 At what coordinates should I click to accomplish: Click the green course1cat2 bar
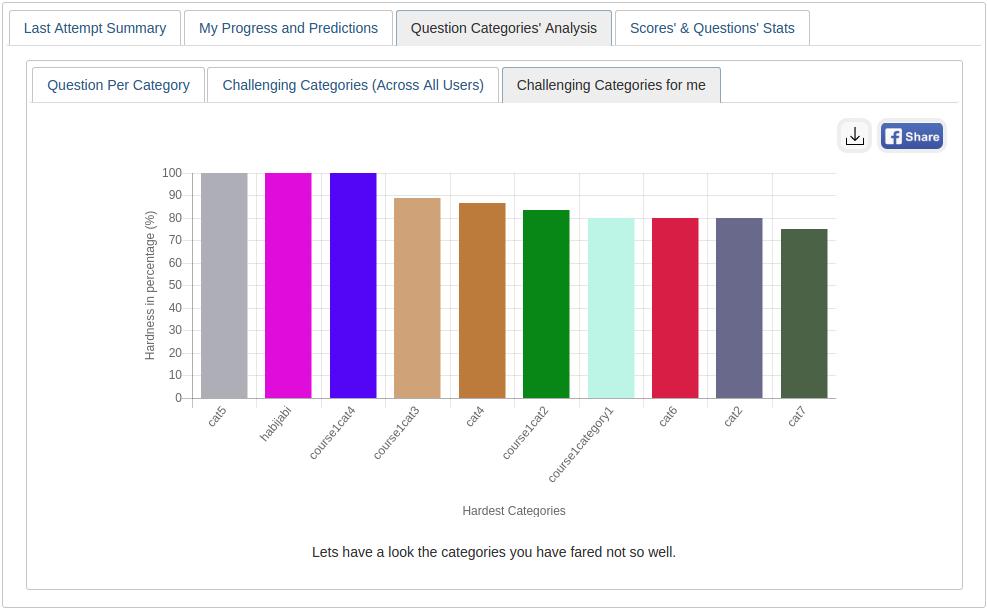pyautogui.click(x=546, y=304)
